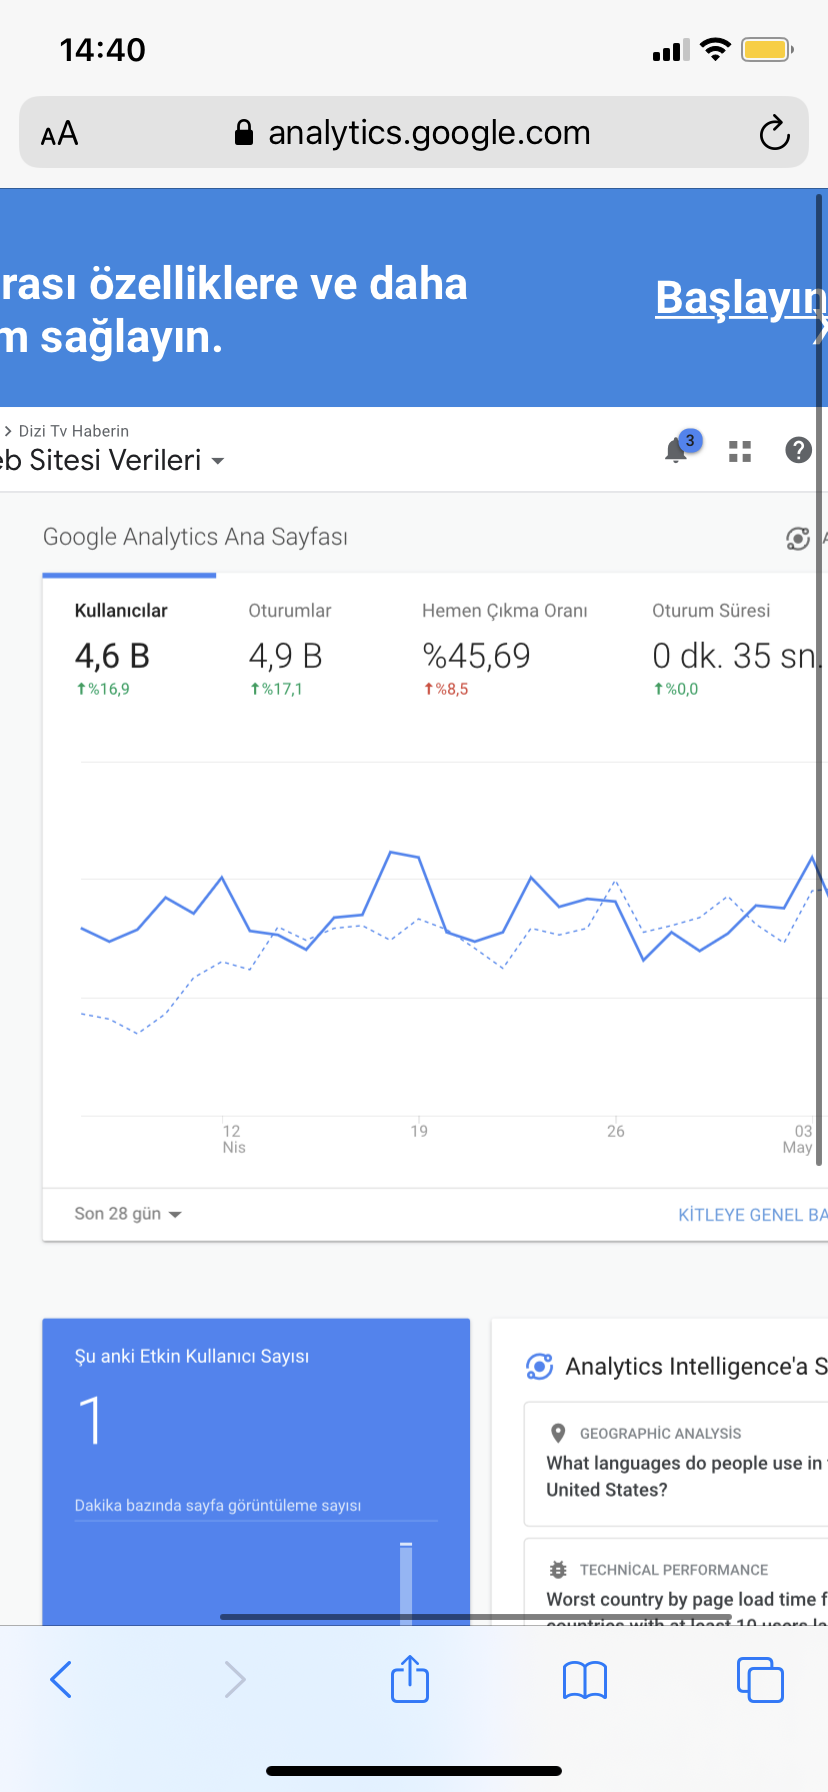The image size is (828, 1792).
Task: Click the help question mark icon
Action: pyautogui.click(x=798, y=451)
